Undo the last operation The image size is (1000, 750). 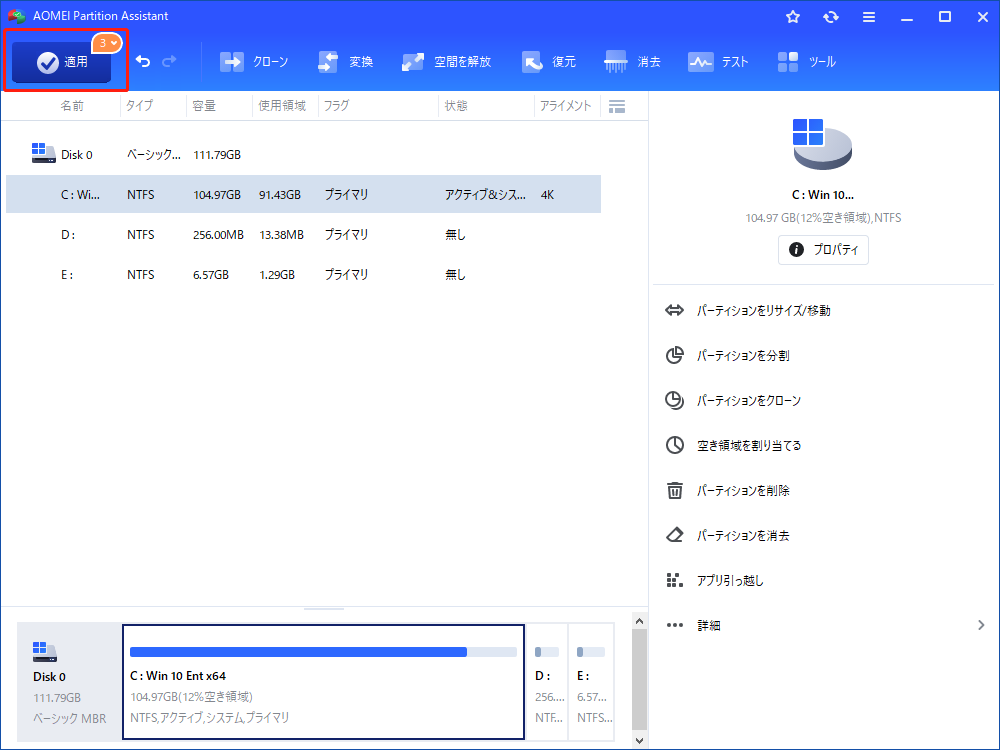click(143, 61)
